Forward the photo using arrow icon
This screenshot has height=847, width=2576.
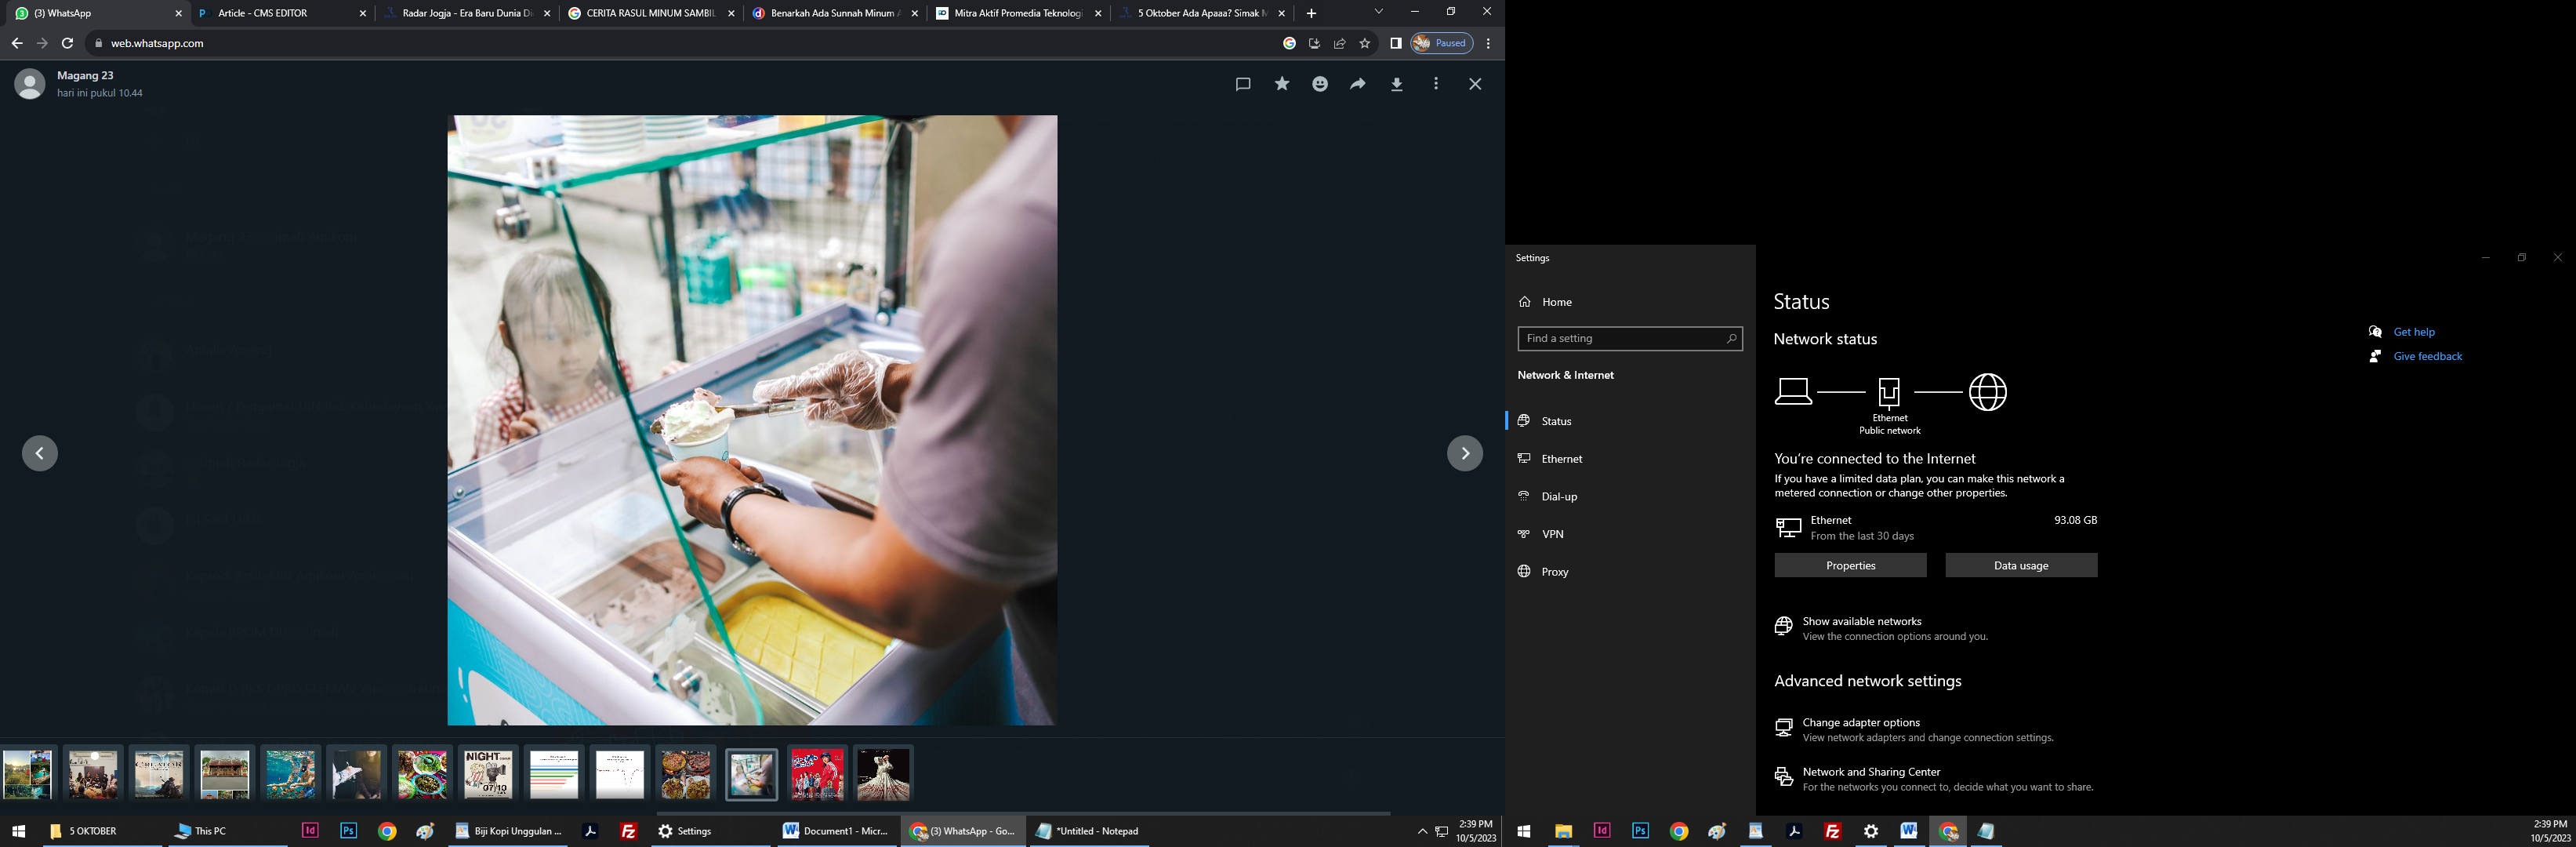(1358, 84)
